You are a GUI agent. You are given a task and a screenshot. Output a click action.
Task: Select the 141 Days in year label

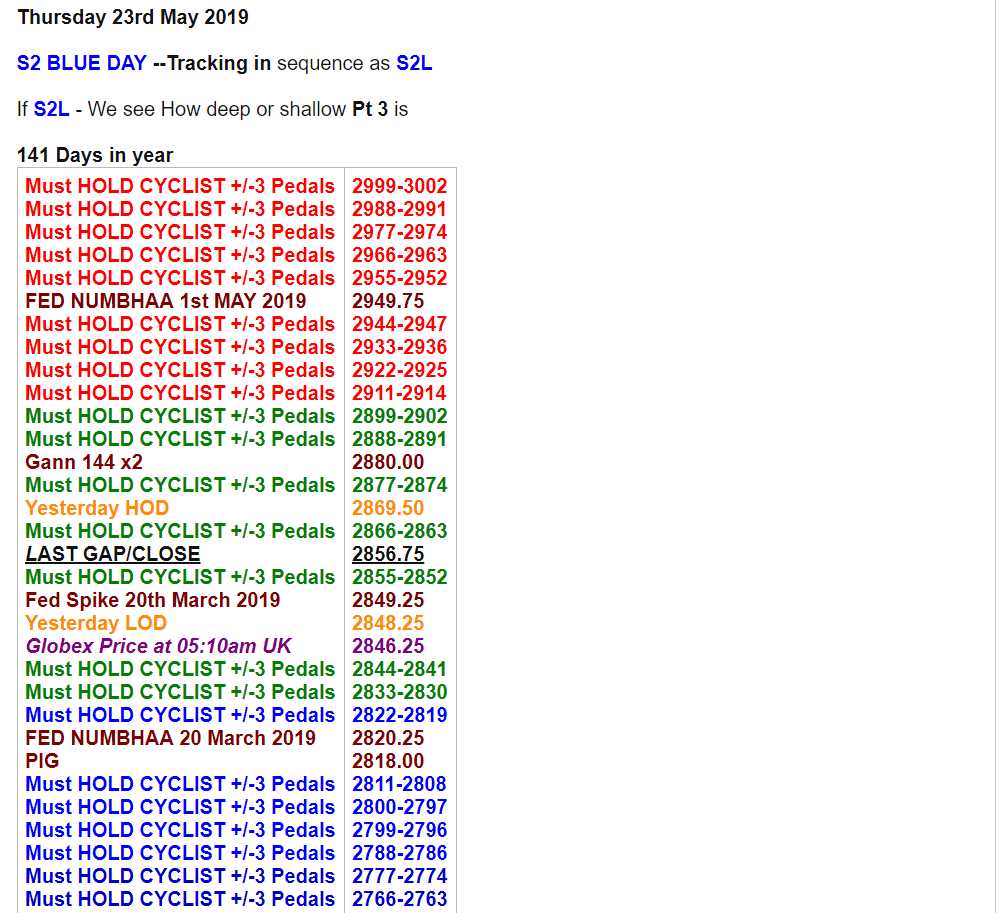coord(95,155)
